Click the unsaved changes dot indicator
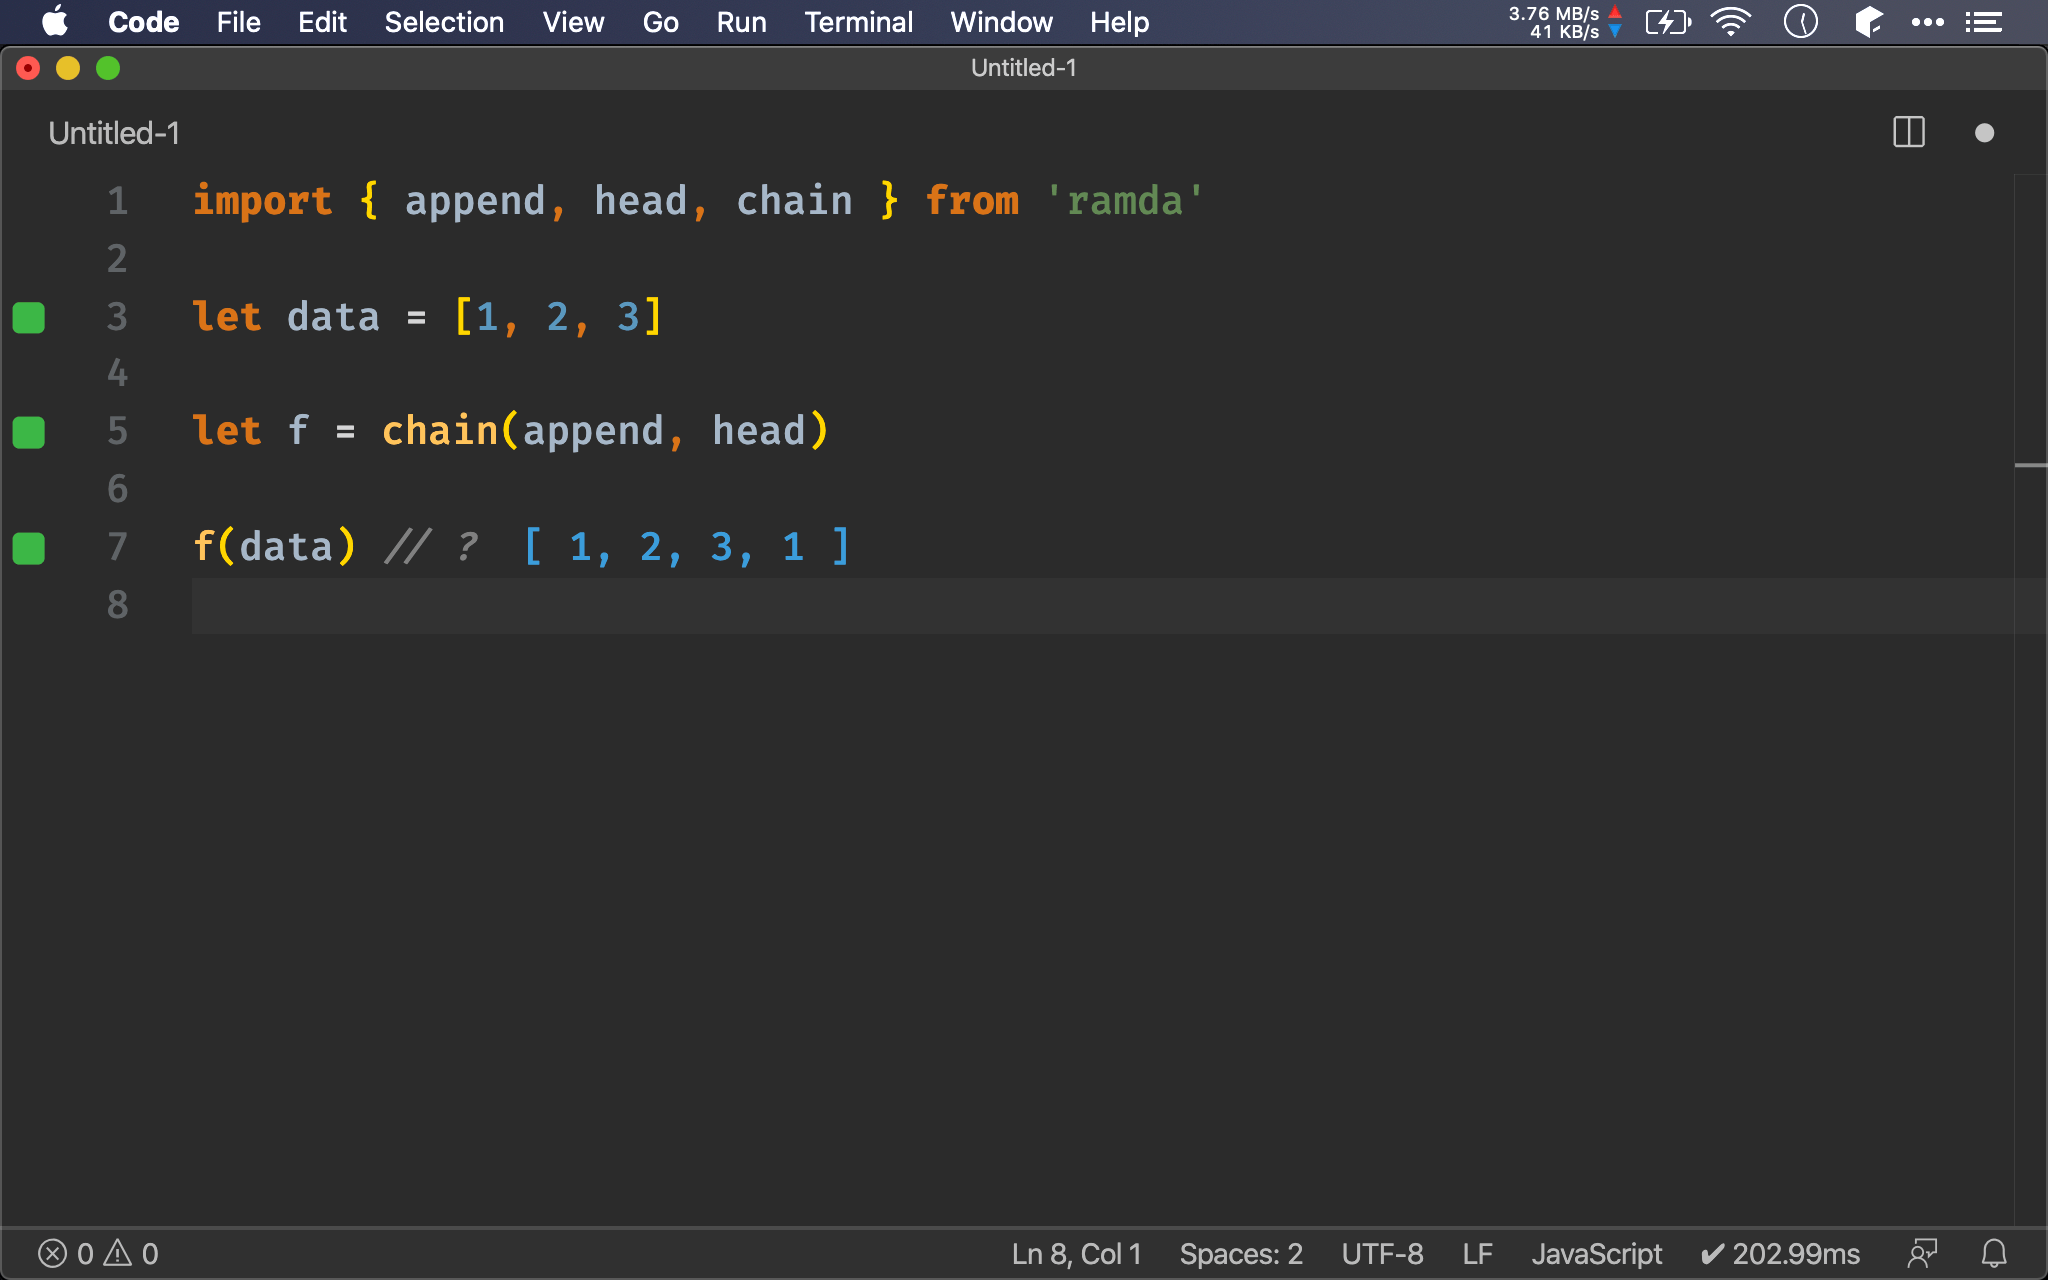 tap(1985, 133)
